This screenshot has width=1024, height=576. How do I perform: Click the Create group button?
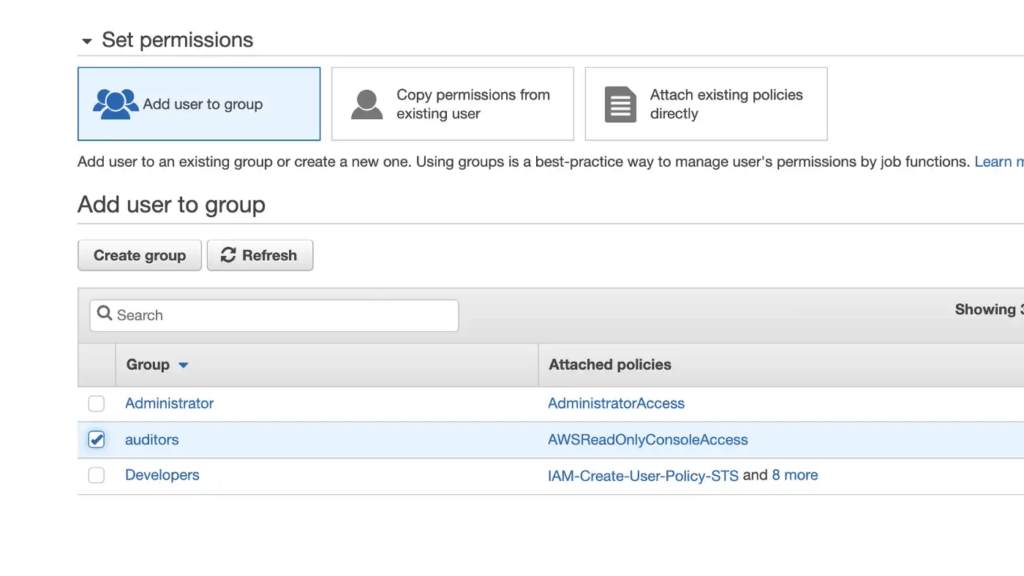[x=139, y=255]
